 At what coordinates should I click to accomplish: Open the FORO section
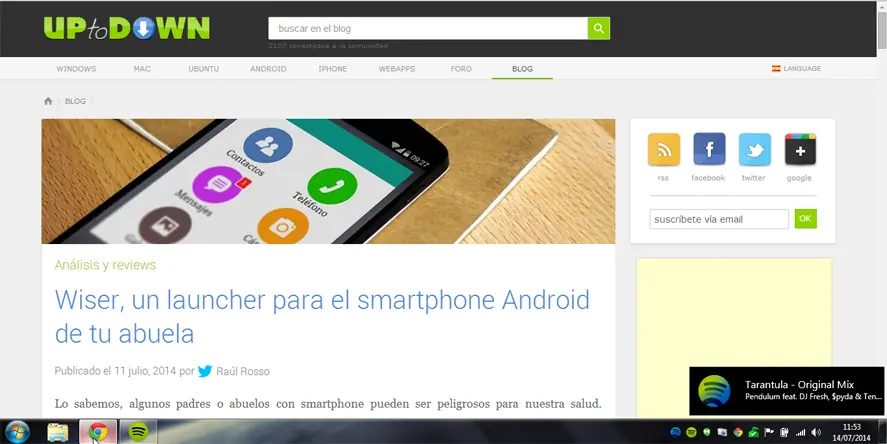[461, 68]
